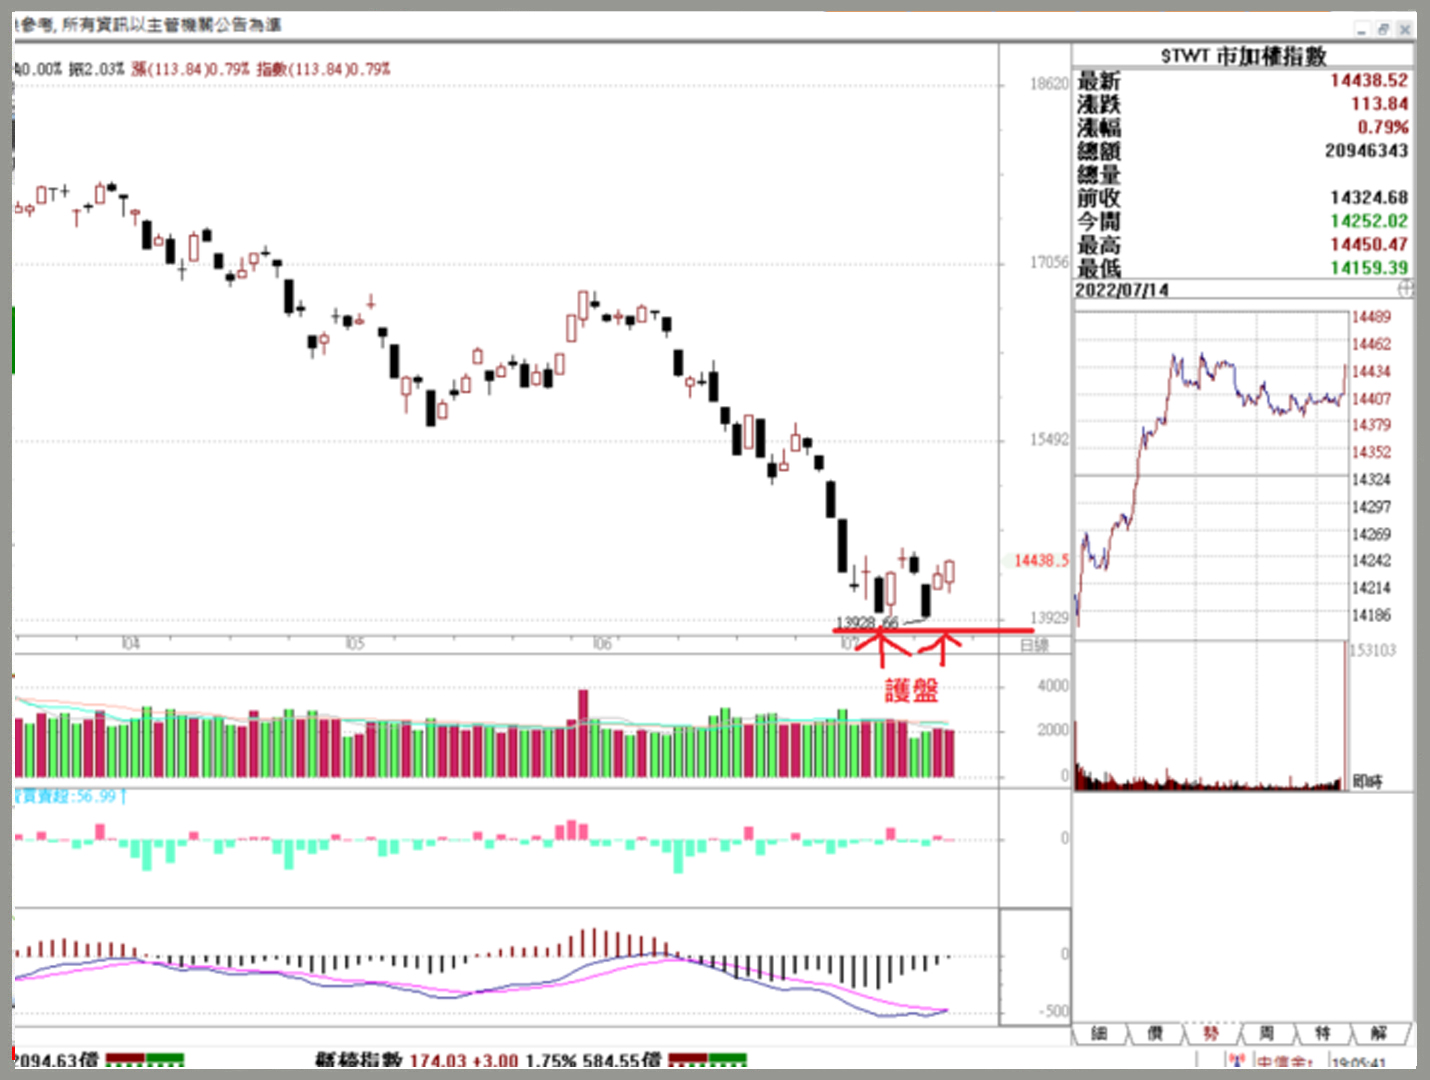Open the 細 detail tab
The image size is (1430, 1080).
(1099, 1033)
